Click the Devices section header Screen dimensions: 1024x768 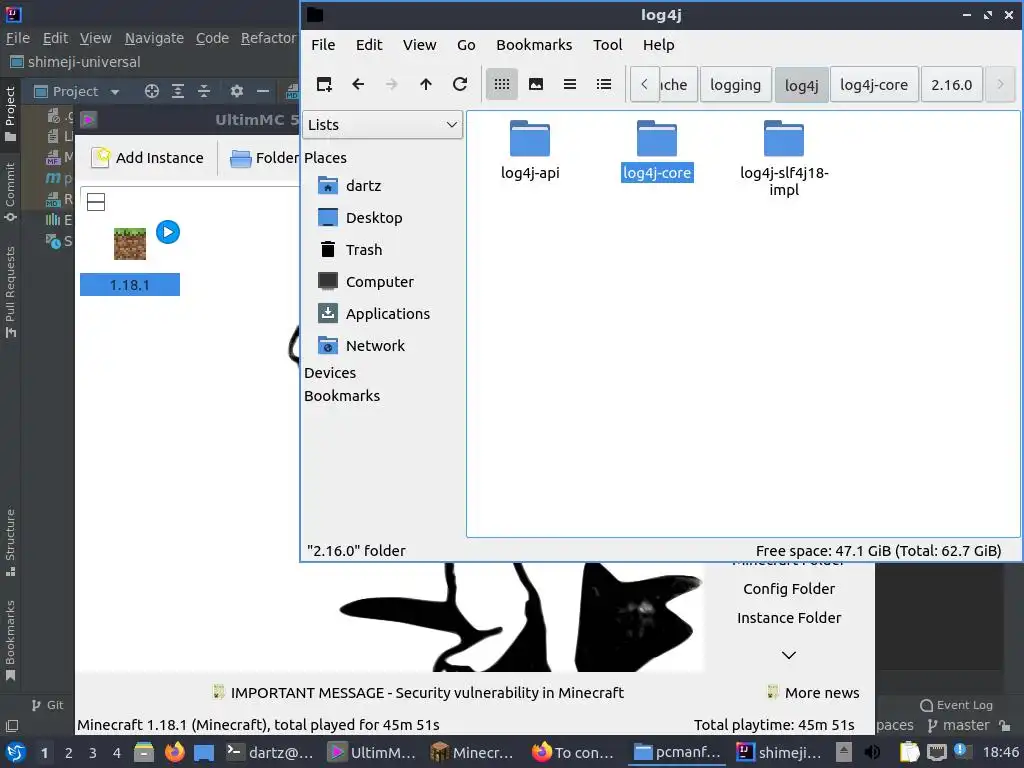click(x=330, y=373)
